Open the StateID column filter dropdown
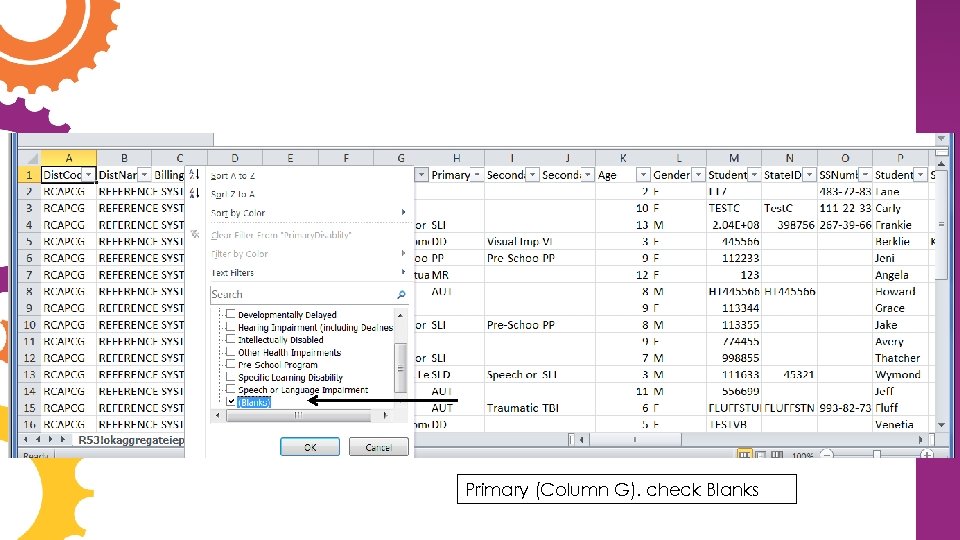This screenshot has width=960, height=540. (809, 175)
